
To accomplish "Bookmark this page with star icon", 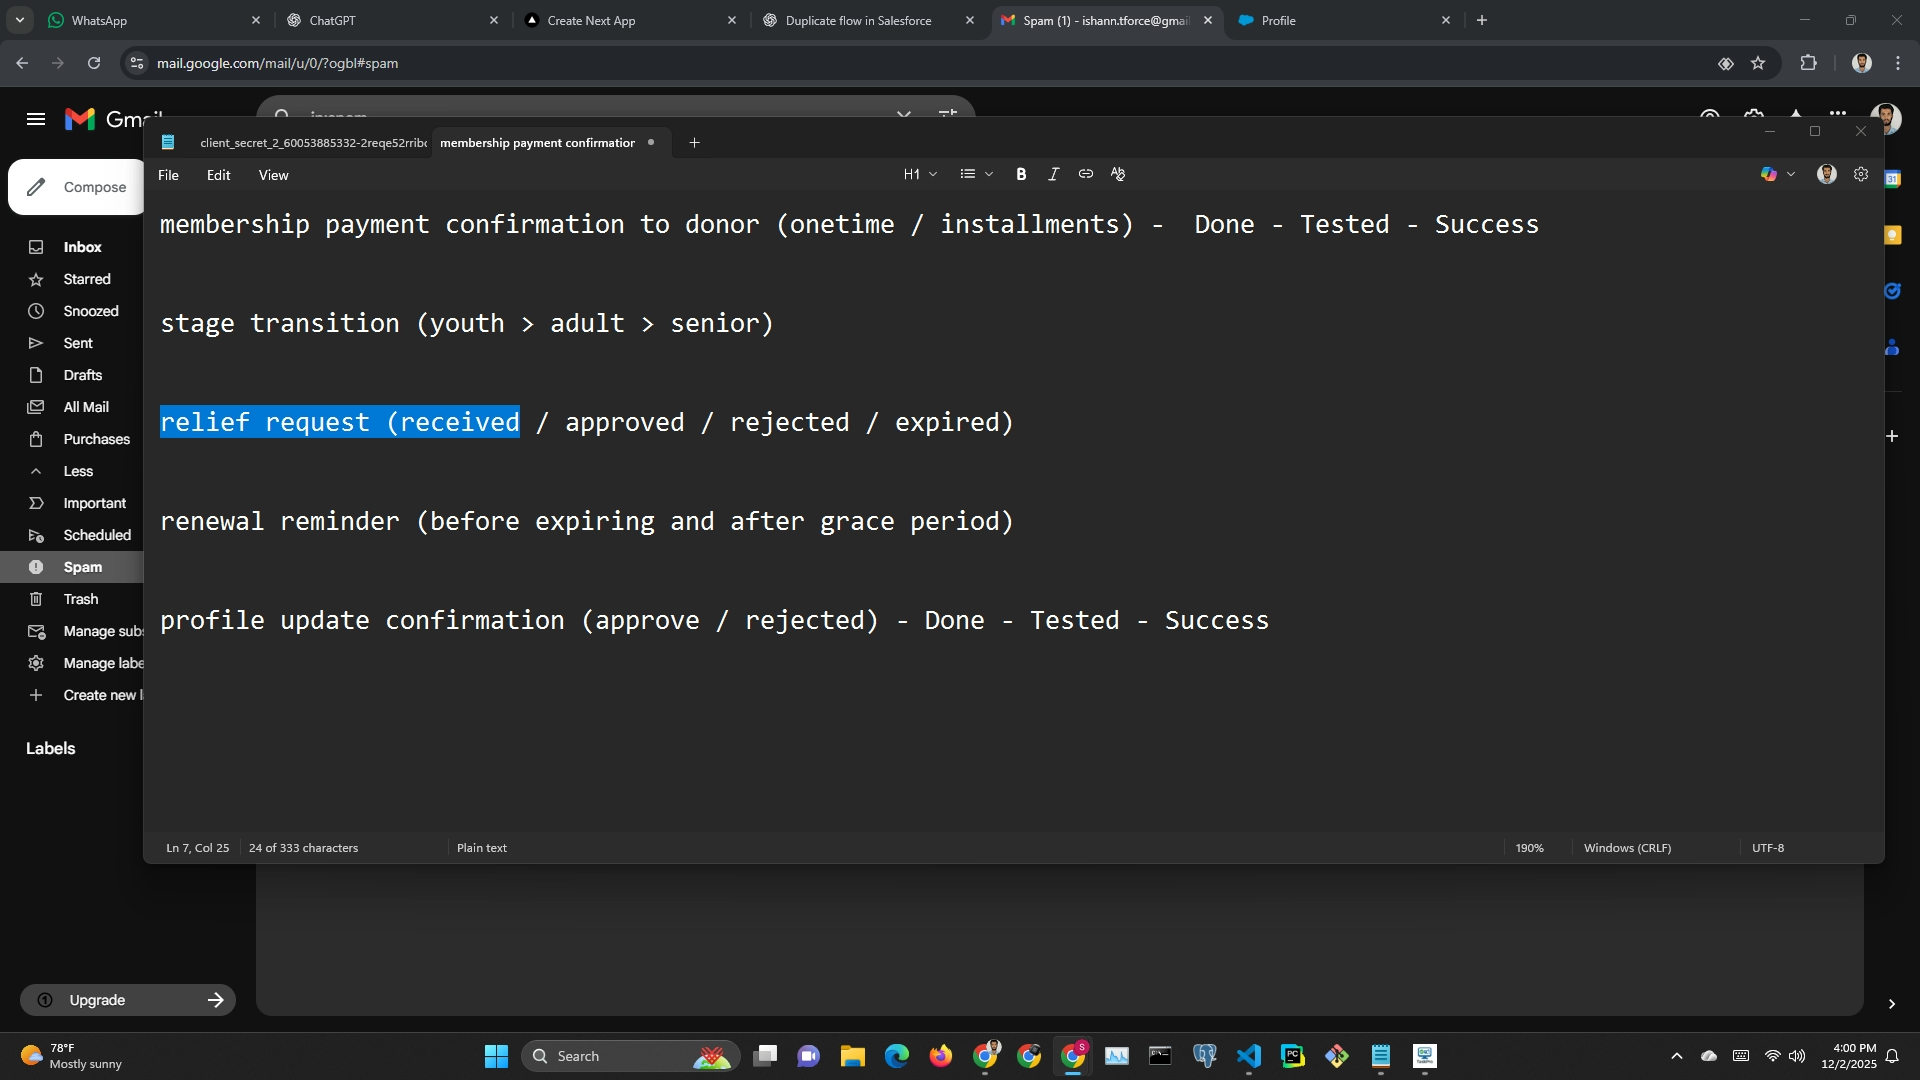I will click(x=1758, y=63).
